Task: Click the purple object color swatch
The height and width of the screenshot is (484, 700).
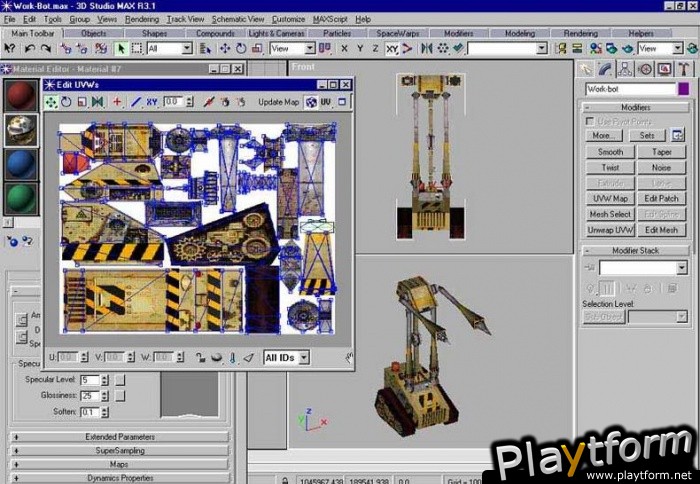Action: [683, 89]
